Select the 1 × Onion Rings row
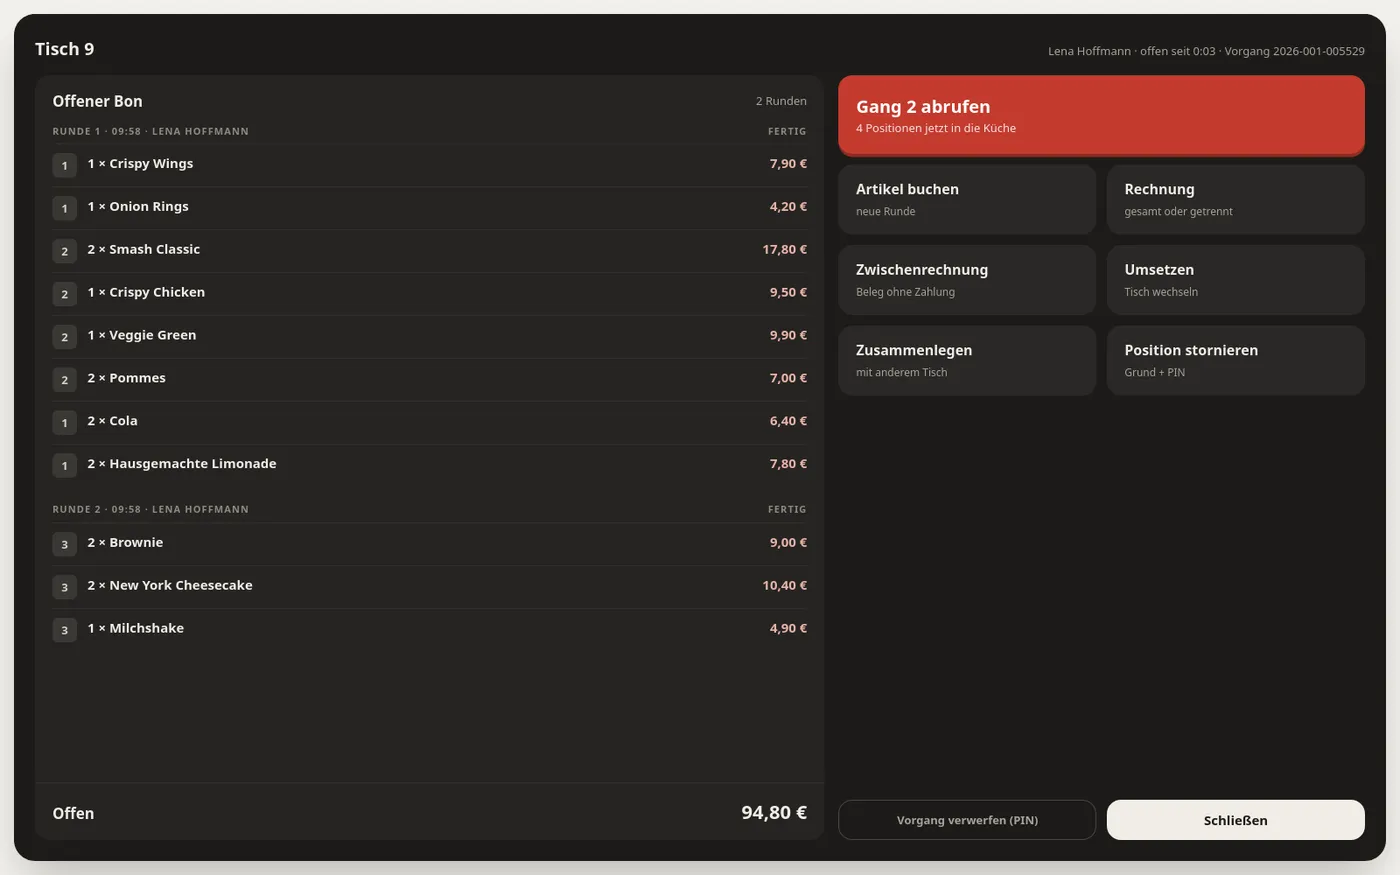Image resolution: width=1400 pixels, height=875 pixels. coord(429,208)
